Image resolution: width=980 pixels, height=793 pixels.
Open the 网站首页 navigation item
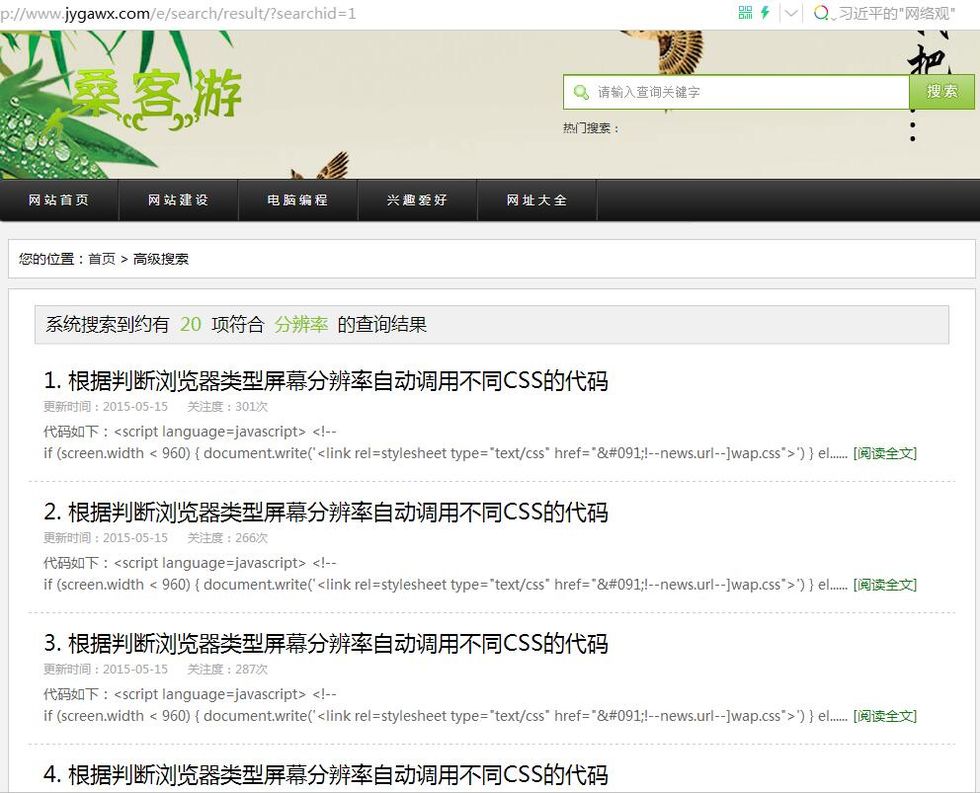pos(59,200)
